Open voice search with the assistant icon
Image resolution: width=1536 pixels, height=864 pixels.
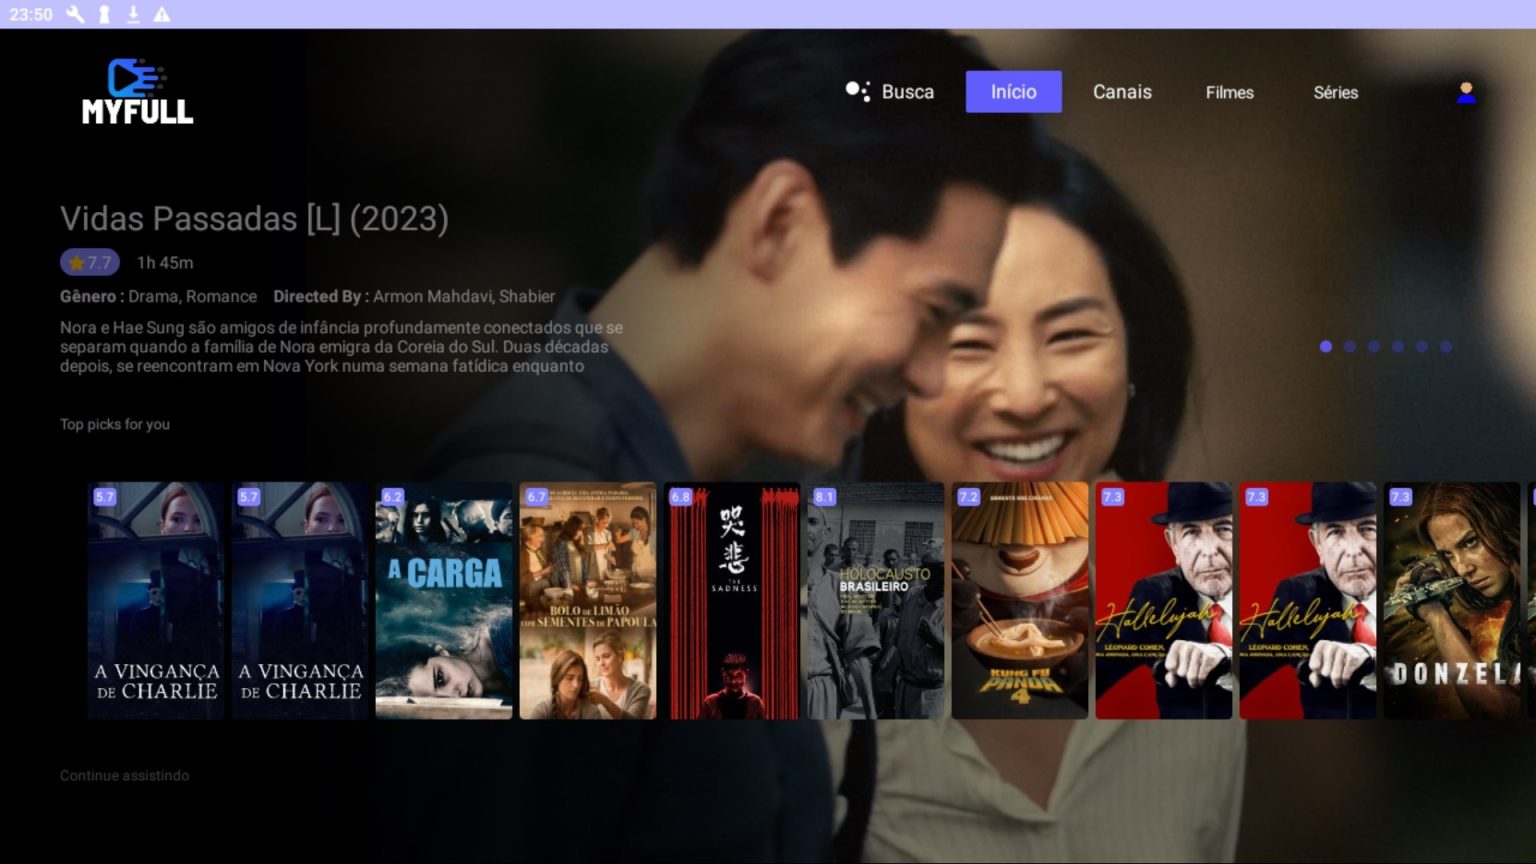coord(857,91)
